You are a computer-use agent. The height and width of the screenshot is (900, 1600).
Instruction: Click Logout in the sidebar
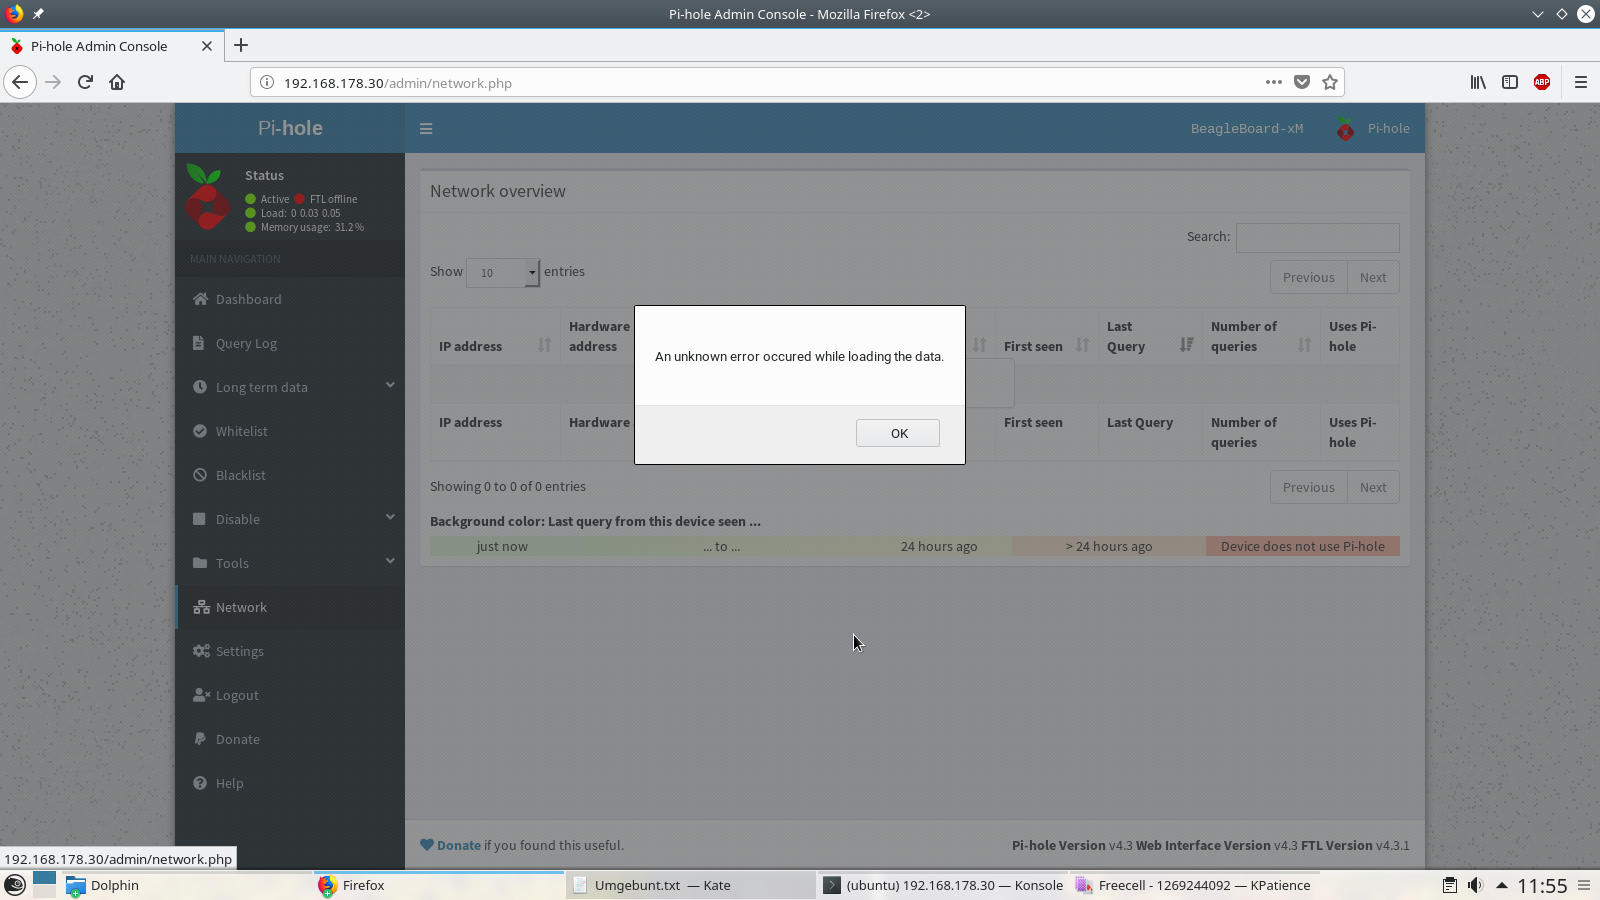pos(290,695)
